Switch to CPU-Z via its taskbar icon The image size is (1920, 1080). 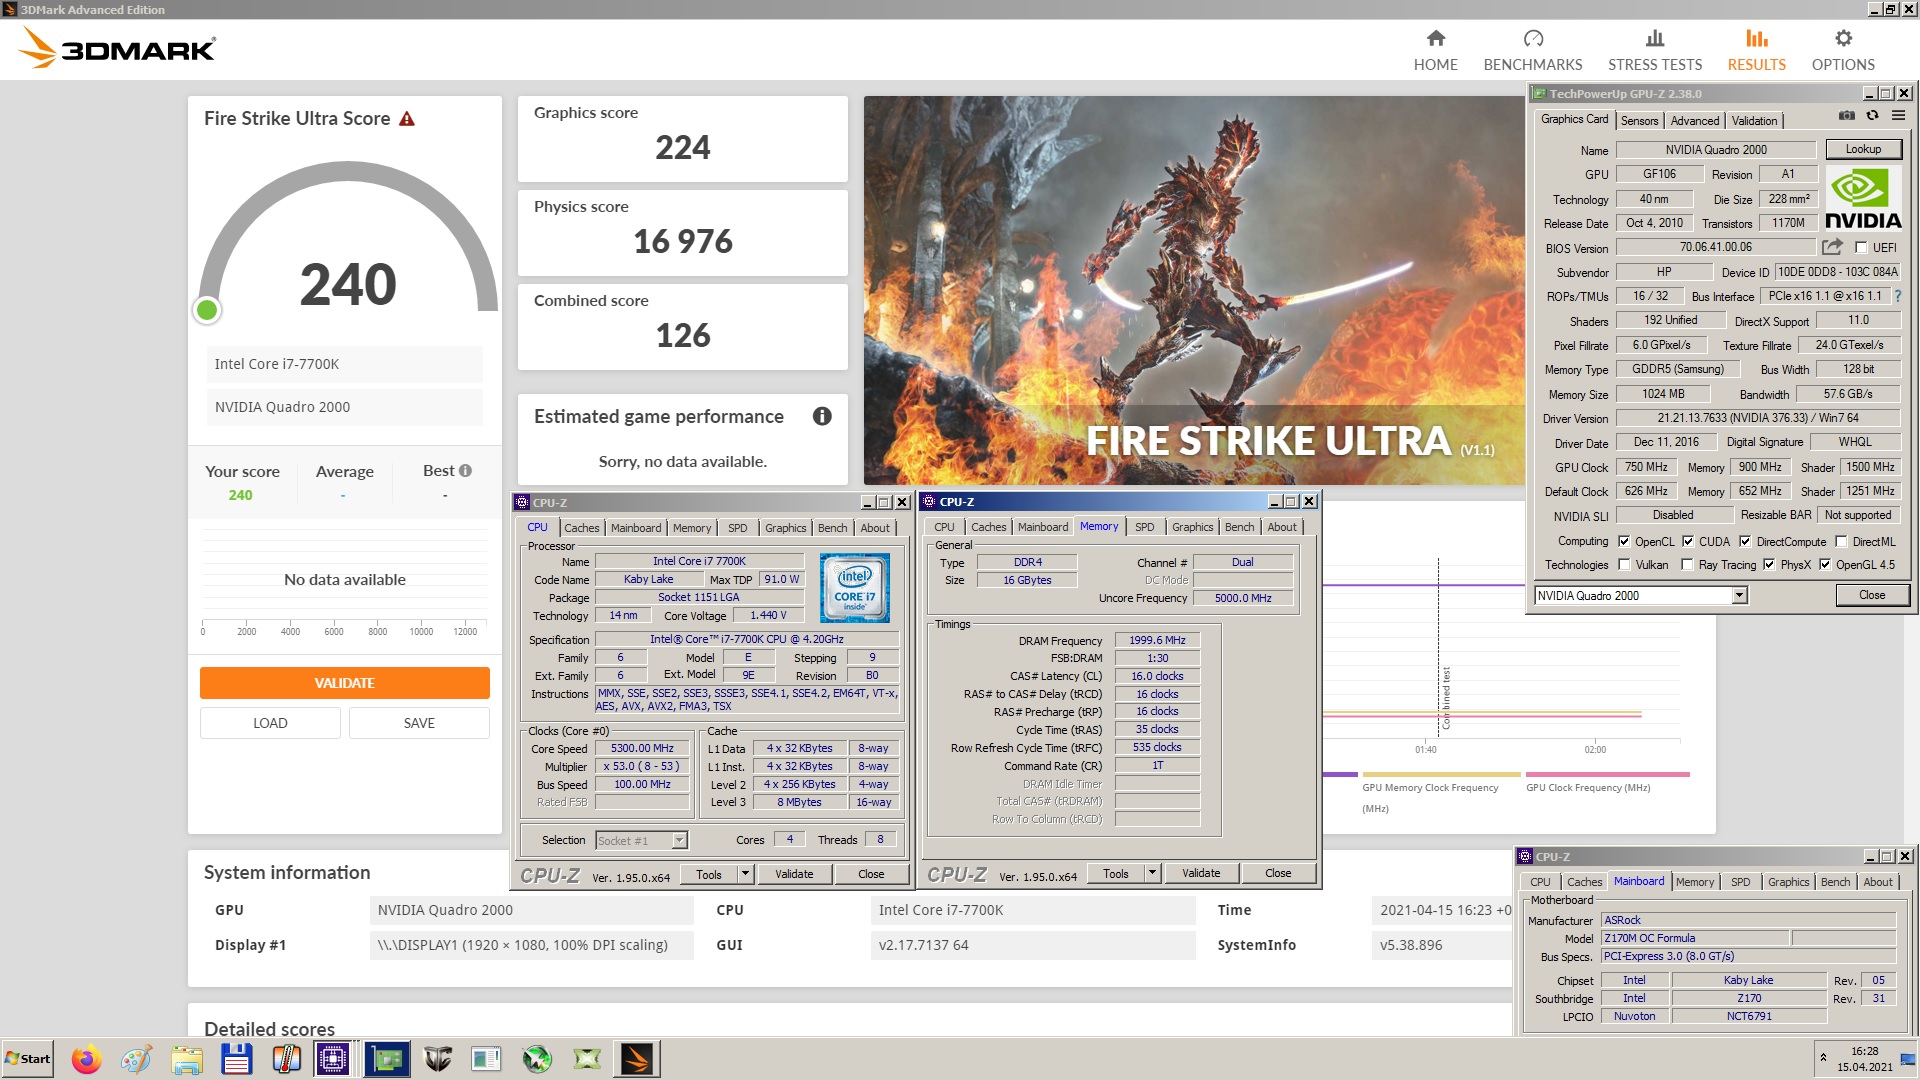(x=333, y=1058)
